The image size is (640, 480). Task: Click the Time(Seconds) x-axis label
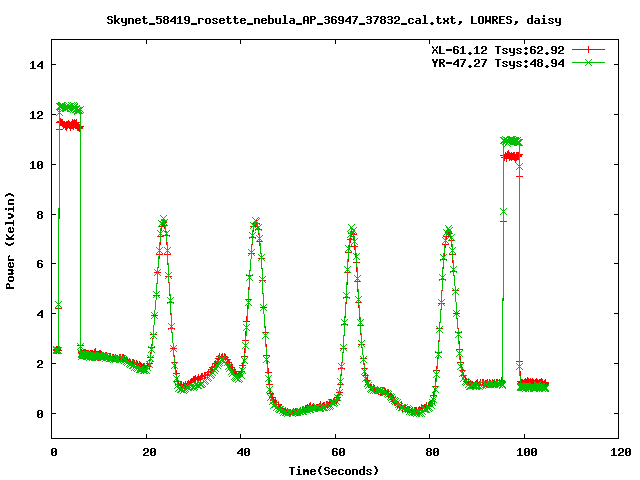(334, 471)
